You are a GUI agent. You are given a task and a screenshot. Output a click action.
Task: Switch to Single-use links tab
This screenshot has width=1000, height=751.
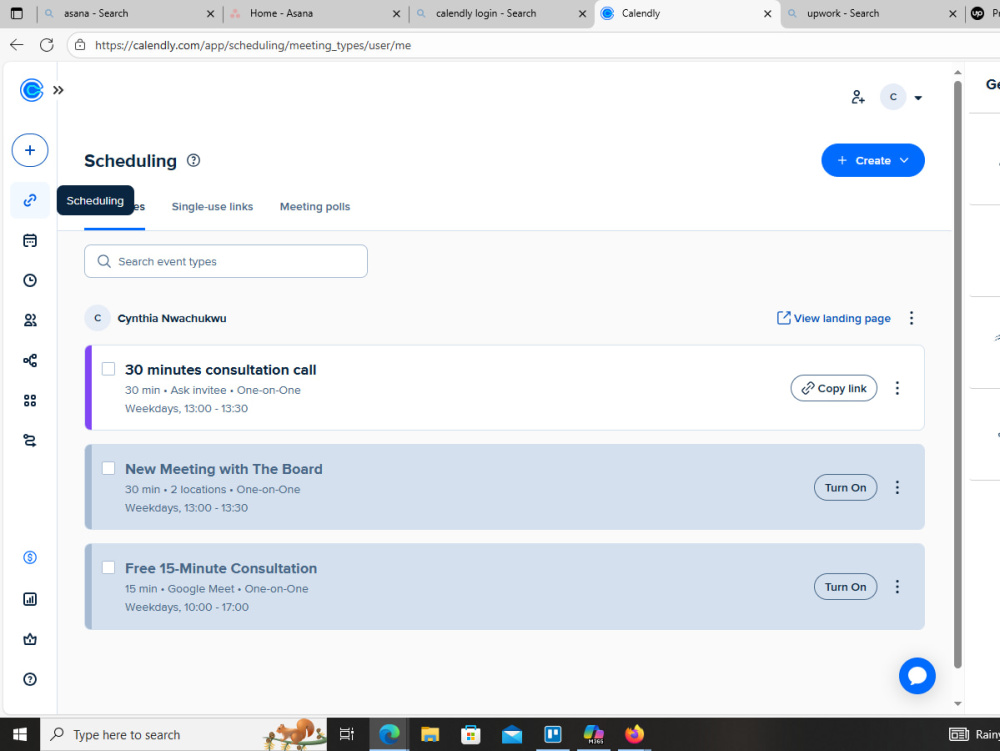coord(212,207)
